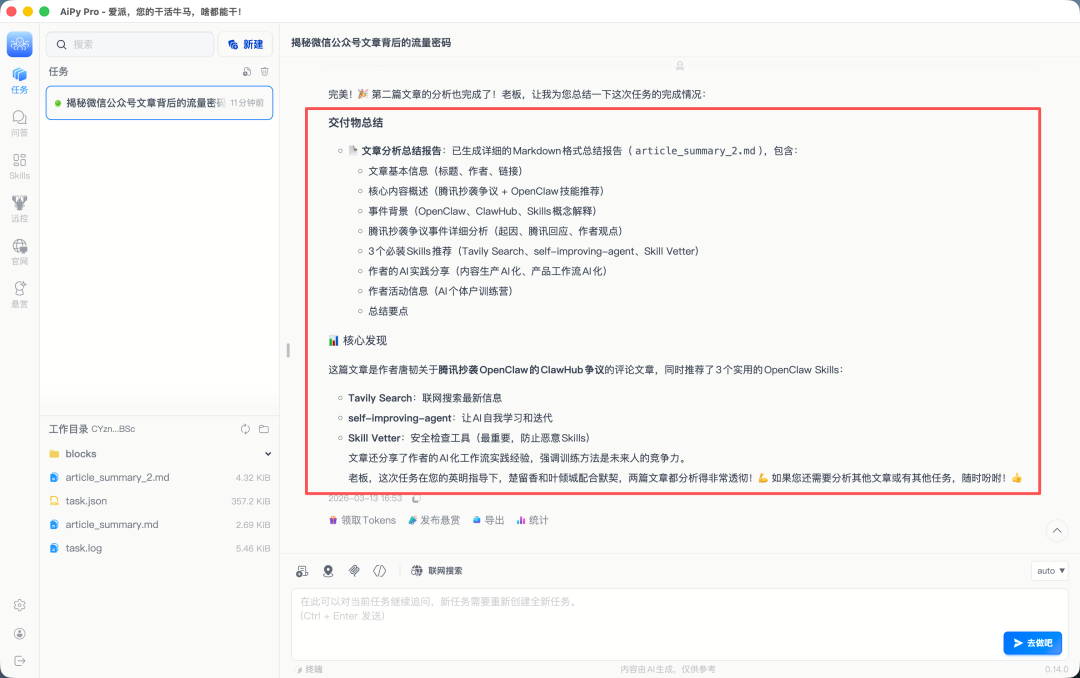Click the code brackets icon in the input toolbar

(x=380, y=571)
